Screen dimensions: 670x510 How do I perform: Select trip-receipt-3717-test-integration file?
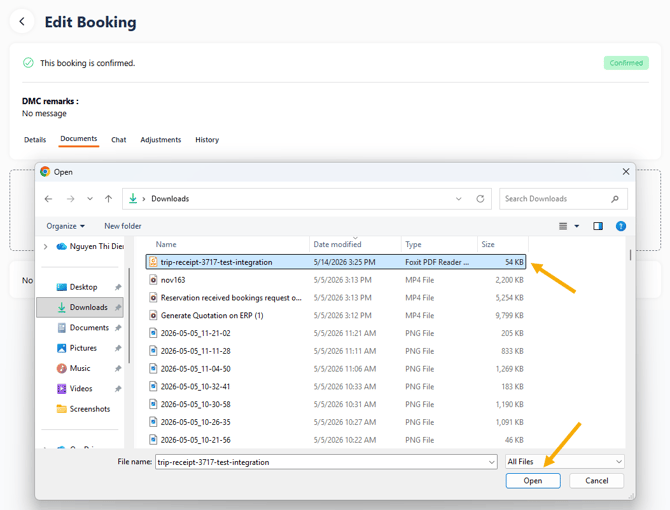coord(336,262)
